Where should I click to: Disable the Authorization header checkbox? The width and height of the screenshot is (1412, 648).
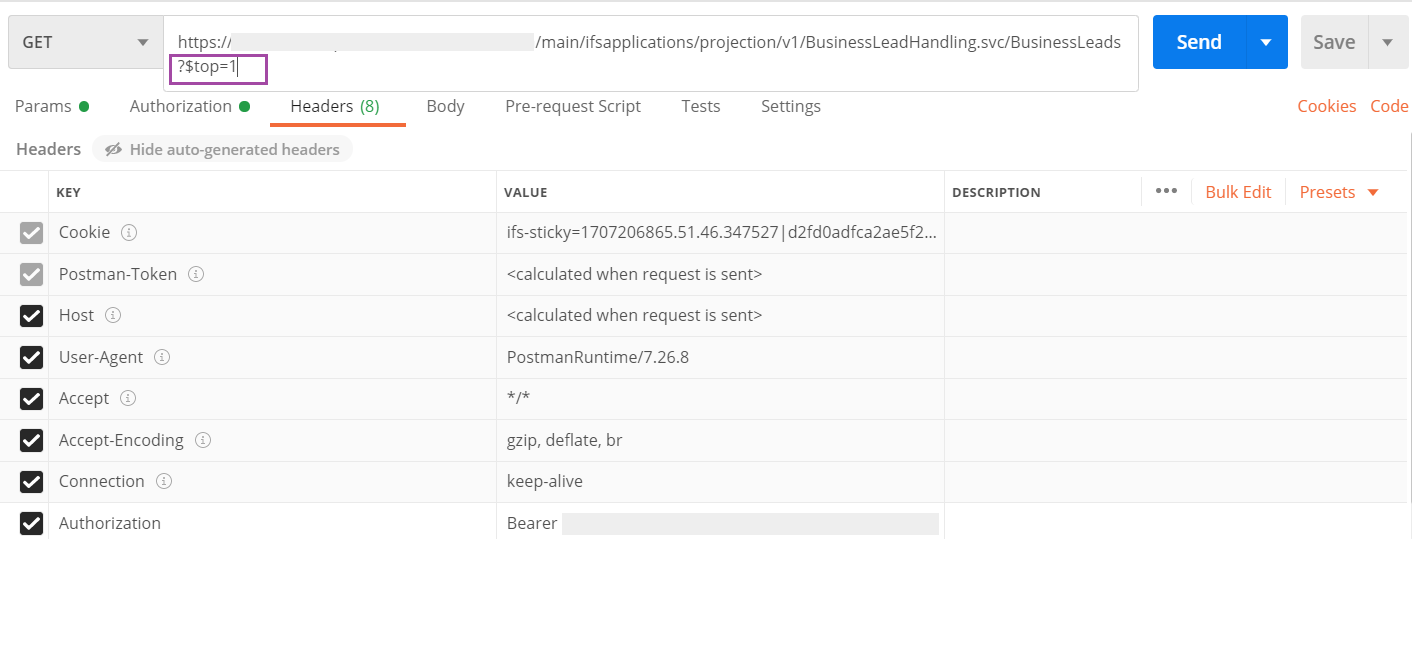click(31, 523)
